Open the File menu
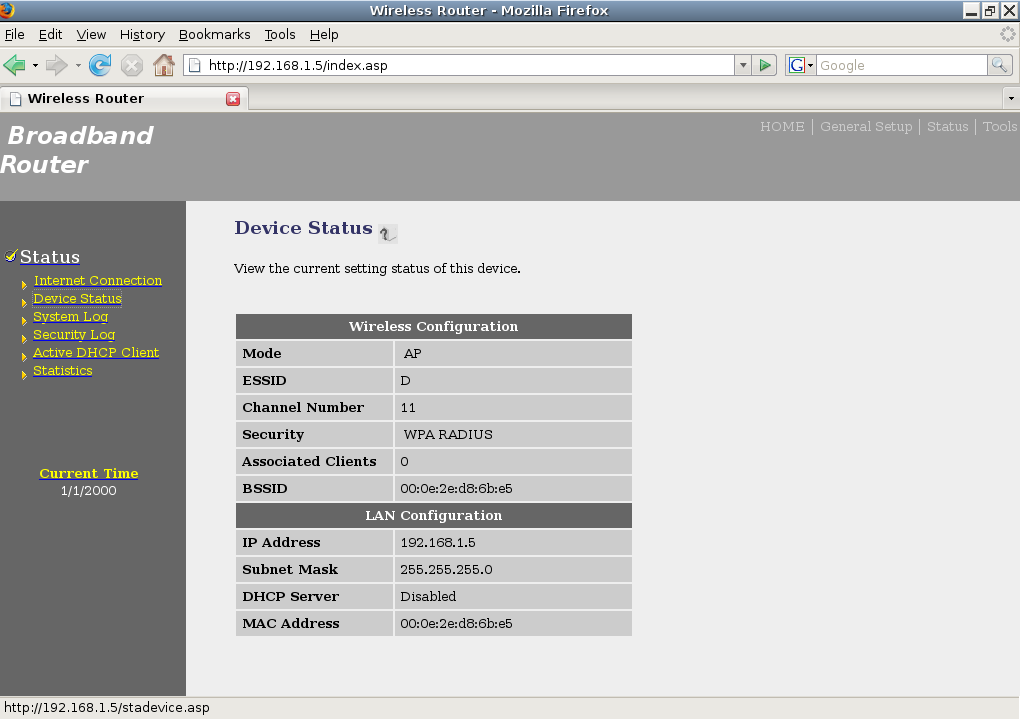This screenshot has width=1020, height=719. [14, 34]
